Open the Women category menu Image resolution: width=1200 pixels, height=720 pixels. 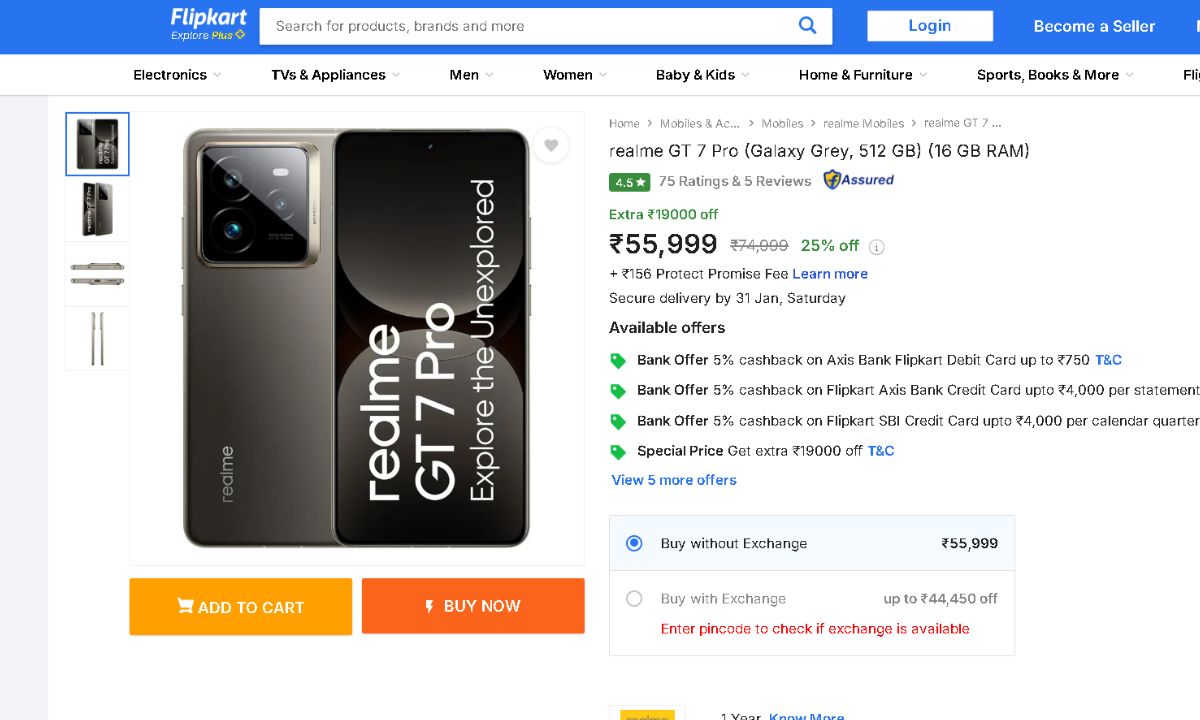[574, 75]
